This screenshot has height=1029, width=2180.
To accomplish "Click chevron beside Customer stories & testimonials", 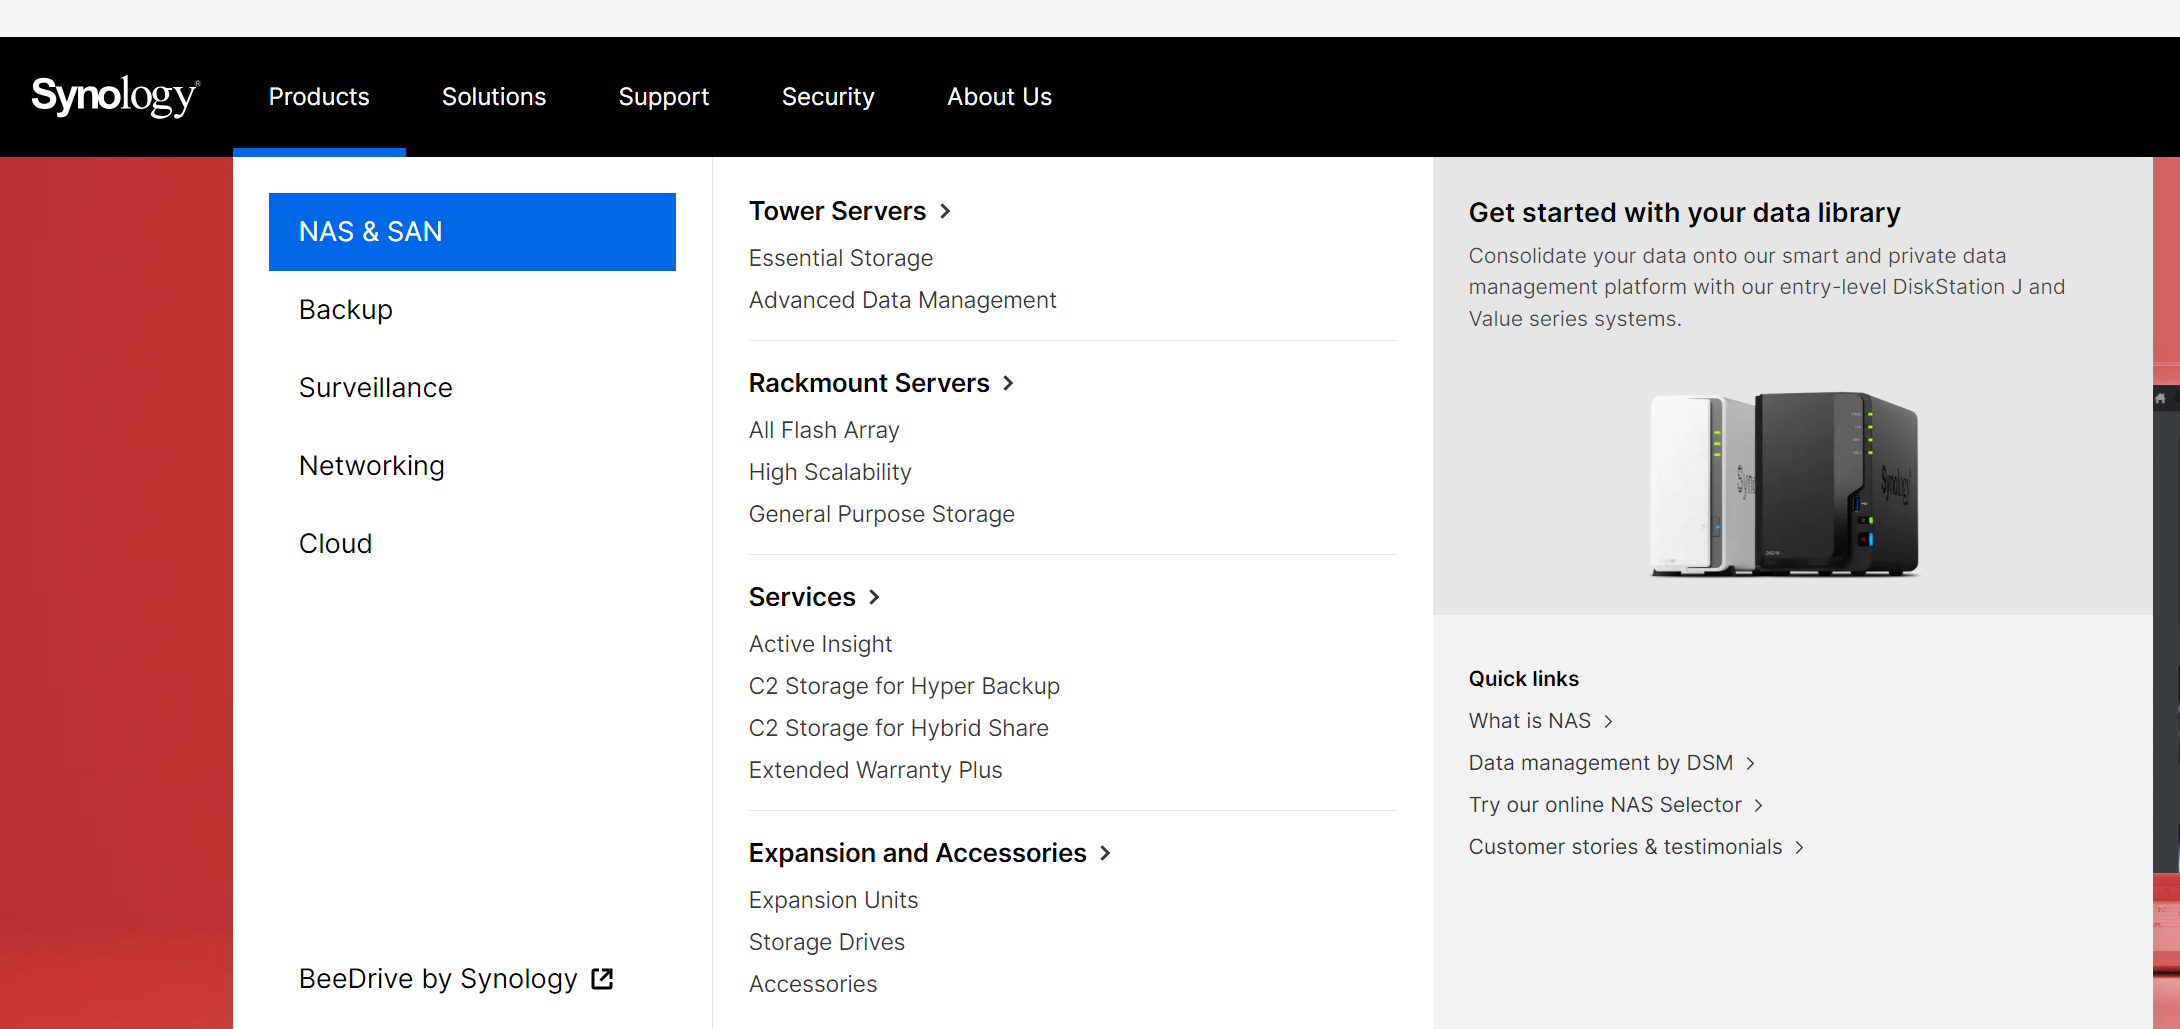I will 1799,847.
